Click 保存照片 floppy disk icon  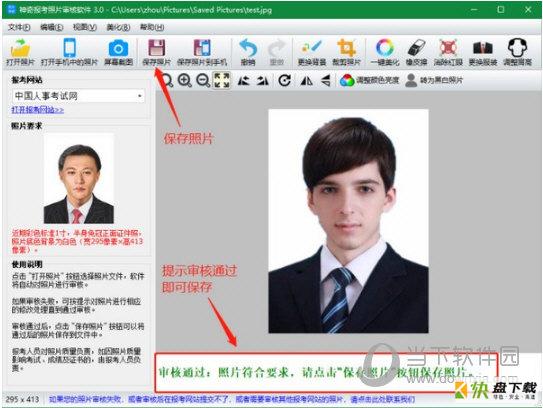(157, 48)
